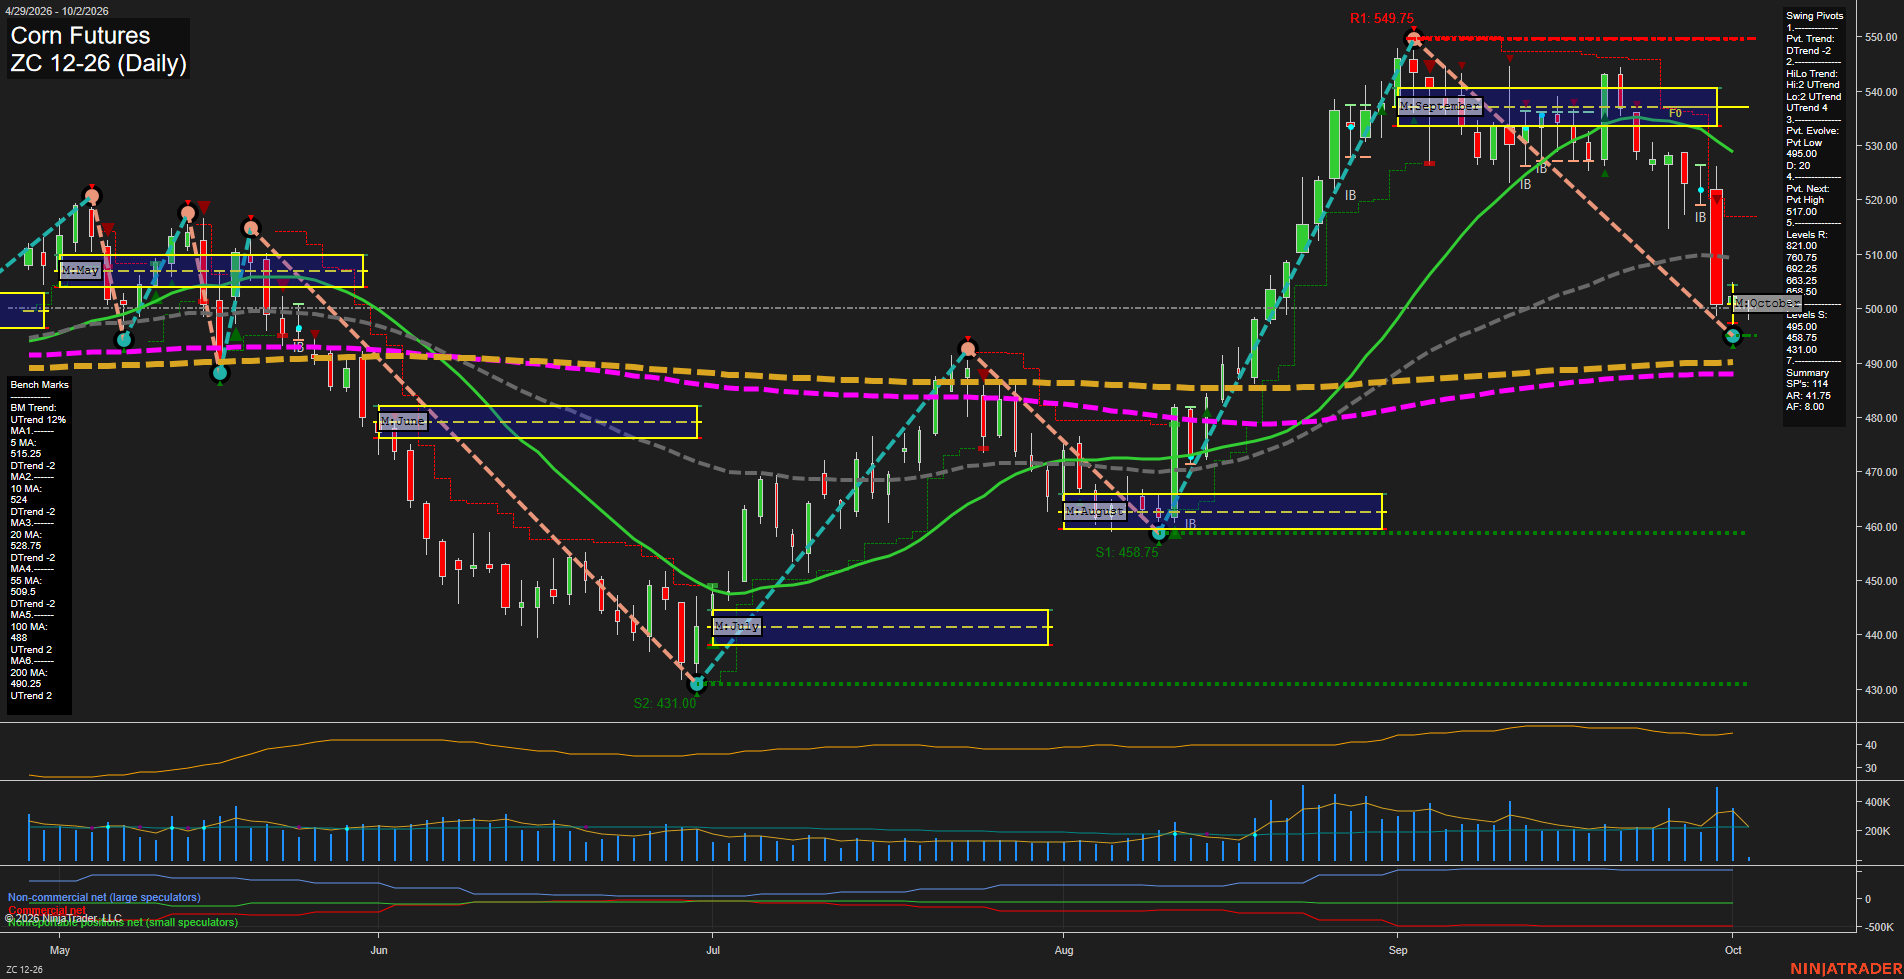Click the swing low pivot marker at S2 431.00
Screen dimensions: 1904x979
(698, 684)
